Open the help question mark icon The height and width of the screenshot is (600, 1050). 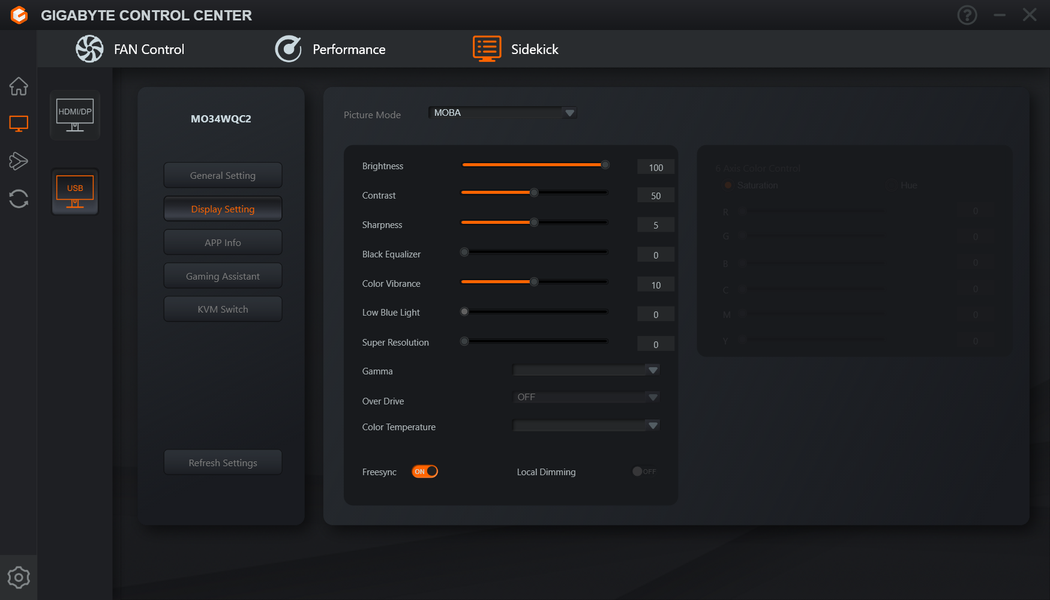click(x=967, y=15)
